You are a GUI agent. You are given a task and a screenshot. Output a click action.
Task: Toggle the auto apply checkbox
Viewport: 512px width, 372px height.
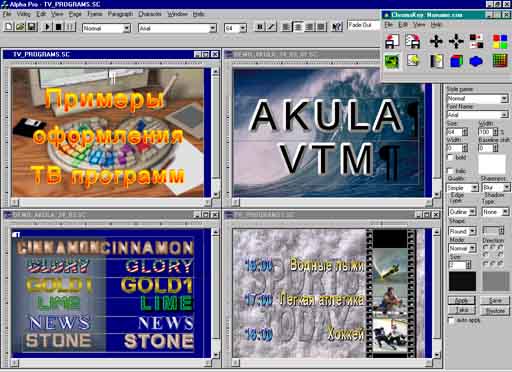tap(451, 320)
